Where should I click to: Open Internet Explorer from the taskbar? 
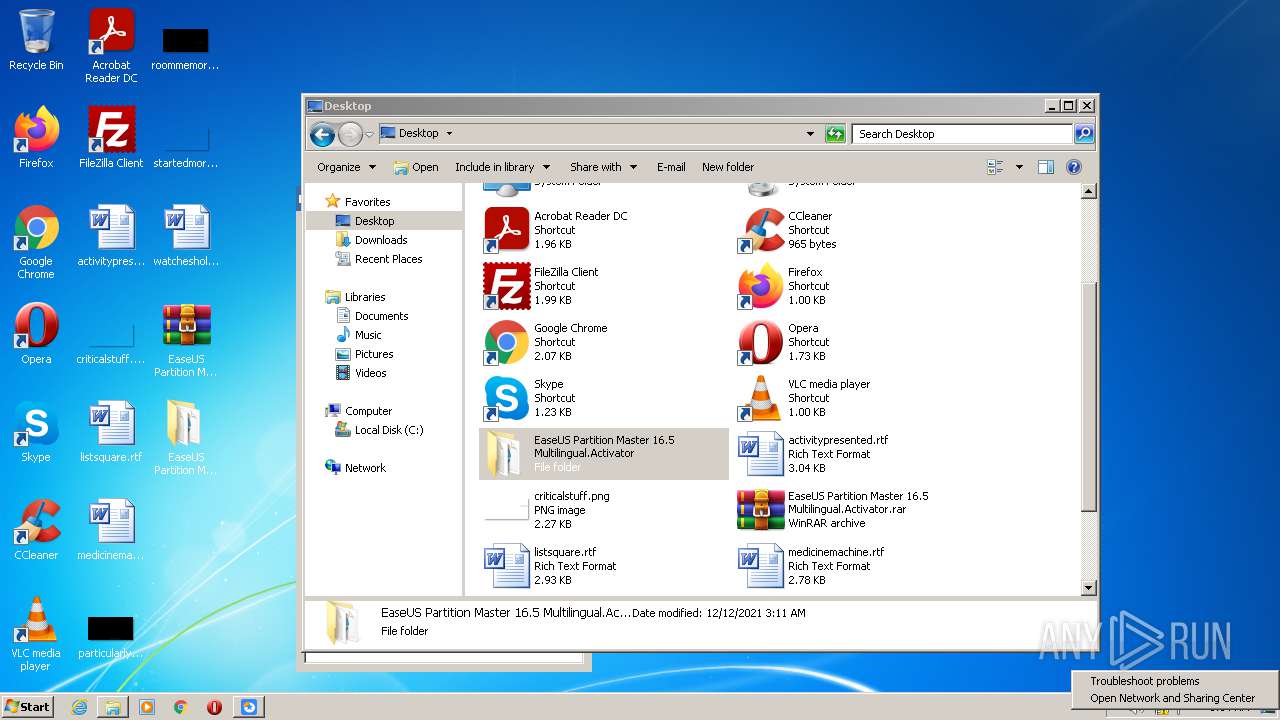[79, 707]
